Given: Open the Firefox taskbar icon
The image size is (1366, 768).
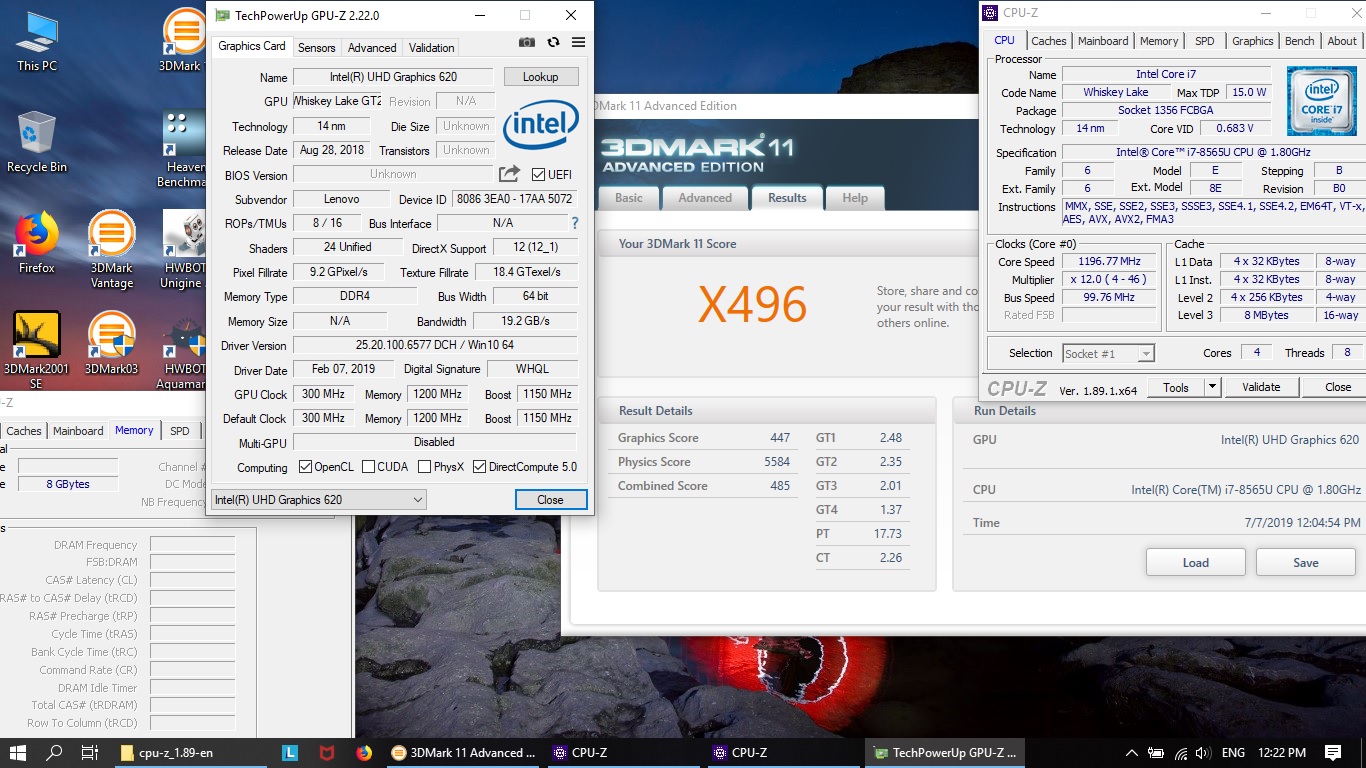Looking at the screenshot, I should (x=363, y=753).
